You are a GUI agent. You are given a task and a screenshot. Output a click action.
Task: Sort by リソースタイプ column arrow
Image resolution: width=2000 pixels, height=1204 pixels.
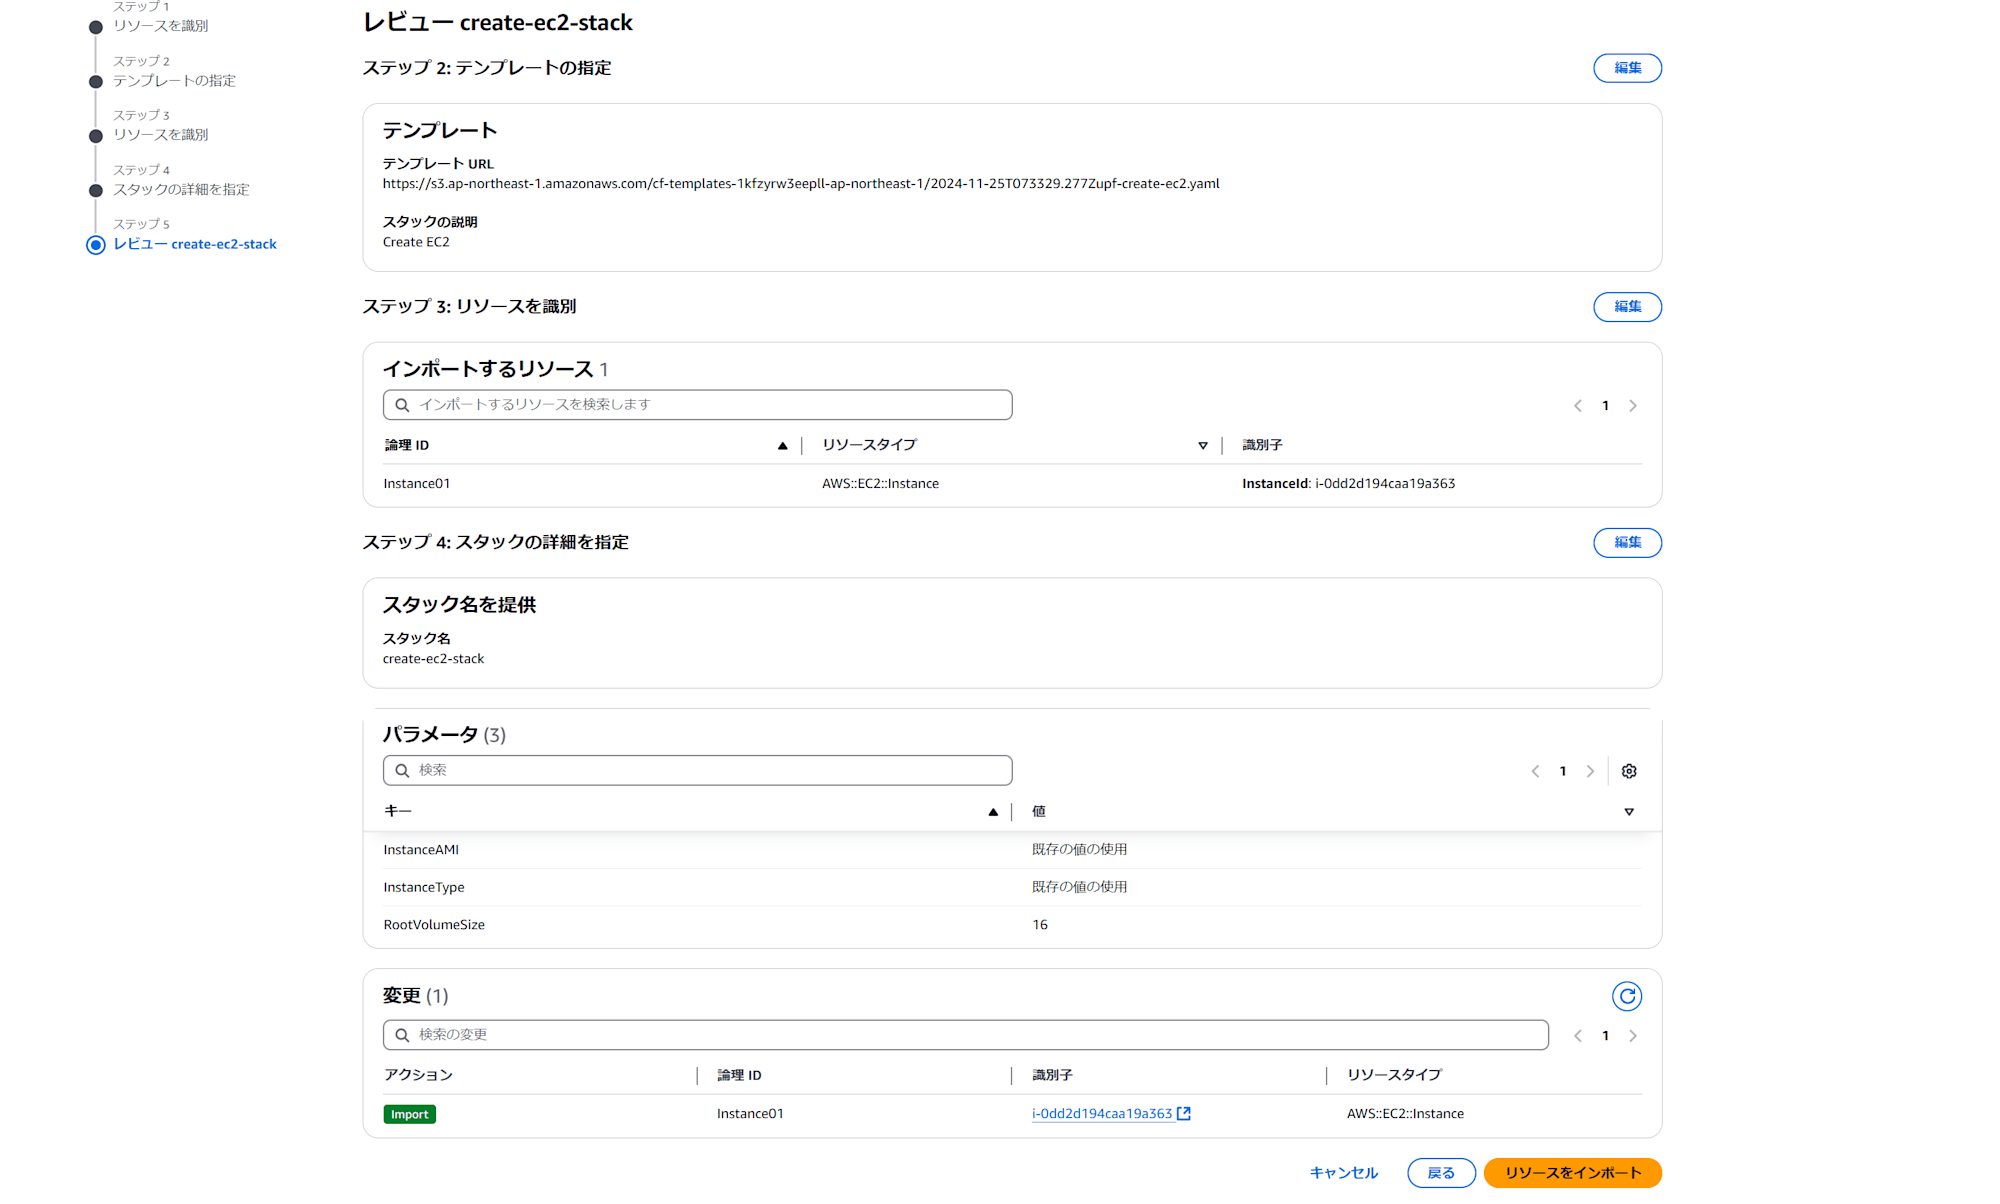(x=1203, y=446)
